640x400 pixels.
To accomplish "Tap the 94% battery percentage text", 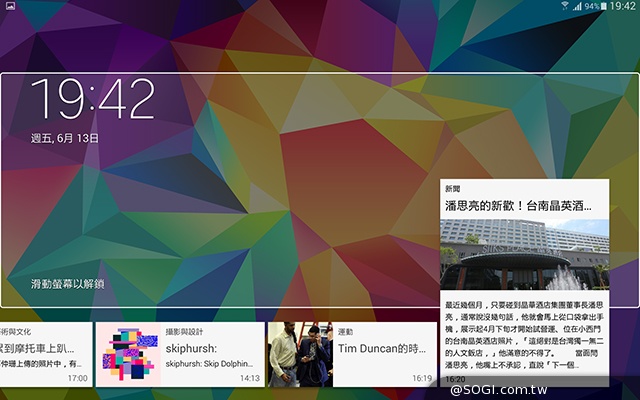I will [x=589, y=7].
